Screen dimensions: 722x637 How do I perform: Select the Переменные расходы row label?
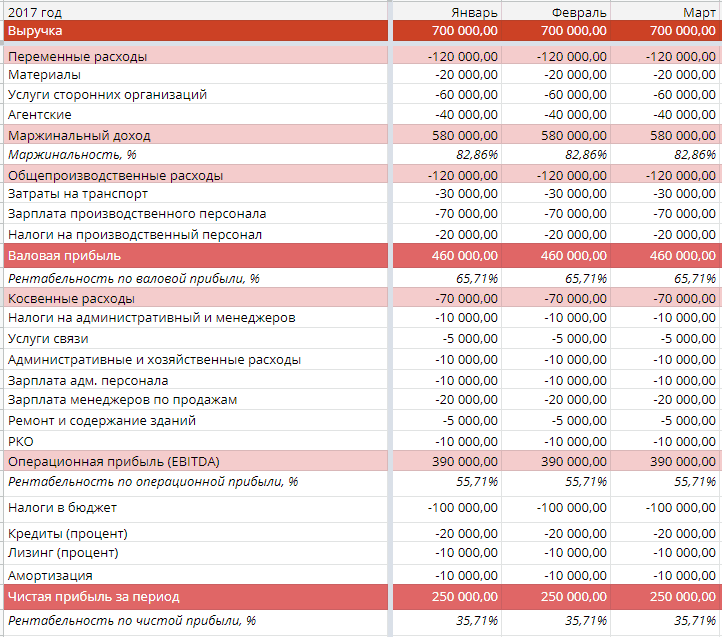[x=77, y=56]
